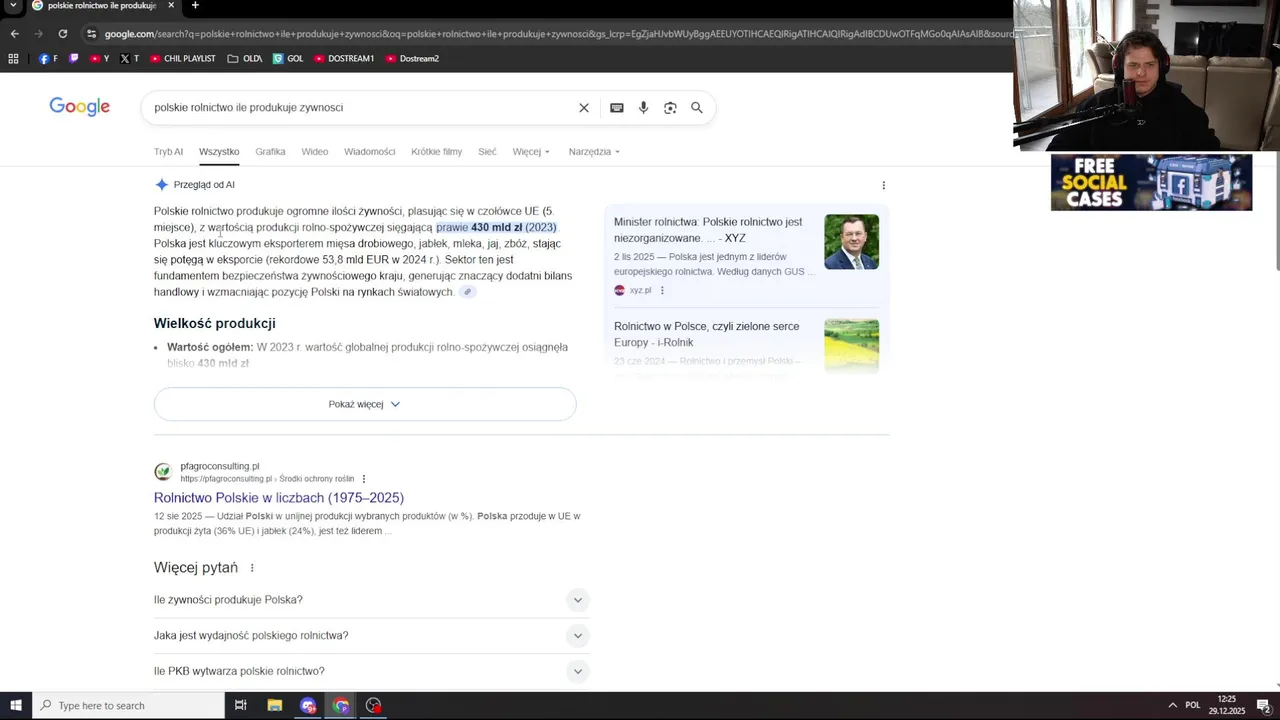
Task: Open the three-dot menu next to xyz.pl
Action: (662, 290)
